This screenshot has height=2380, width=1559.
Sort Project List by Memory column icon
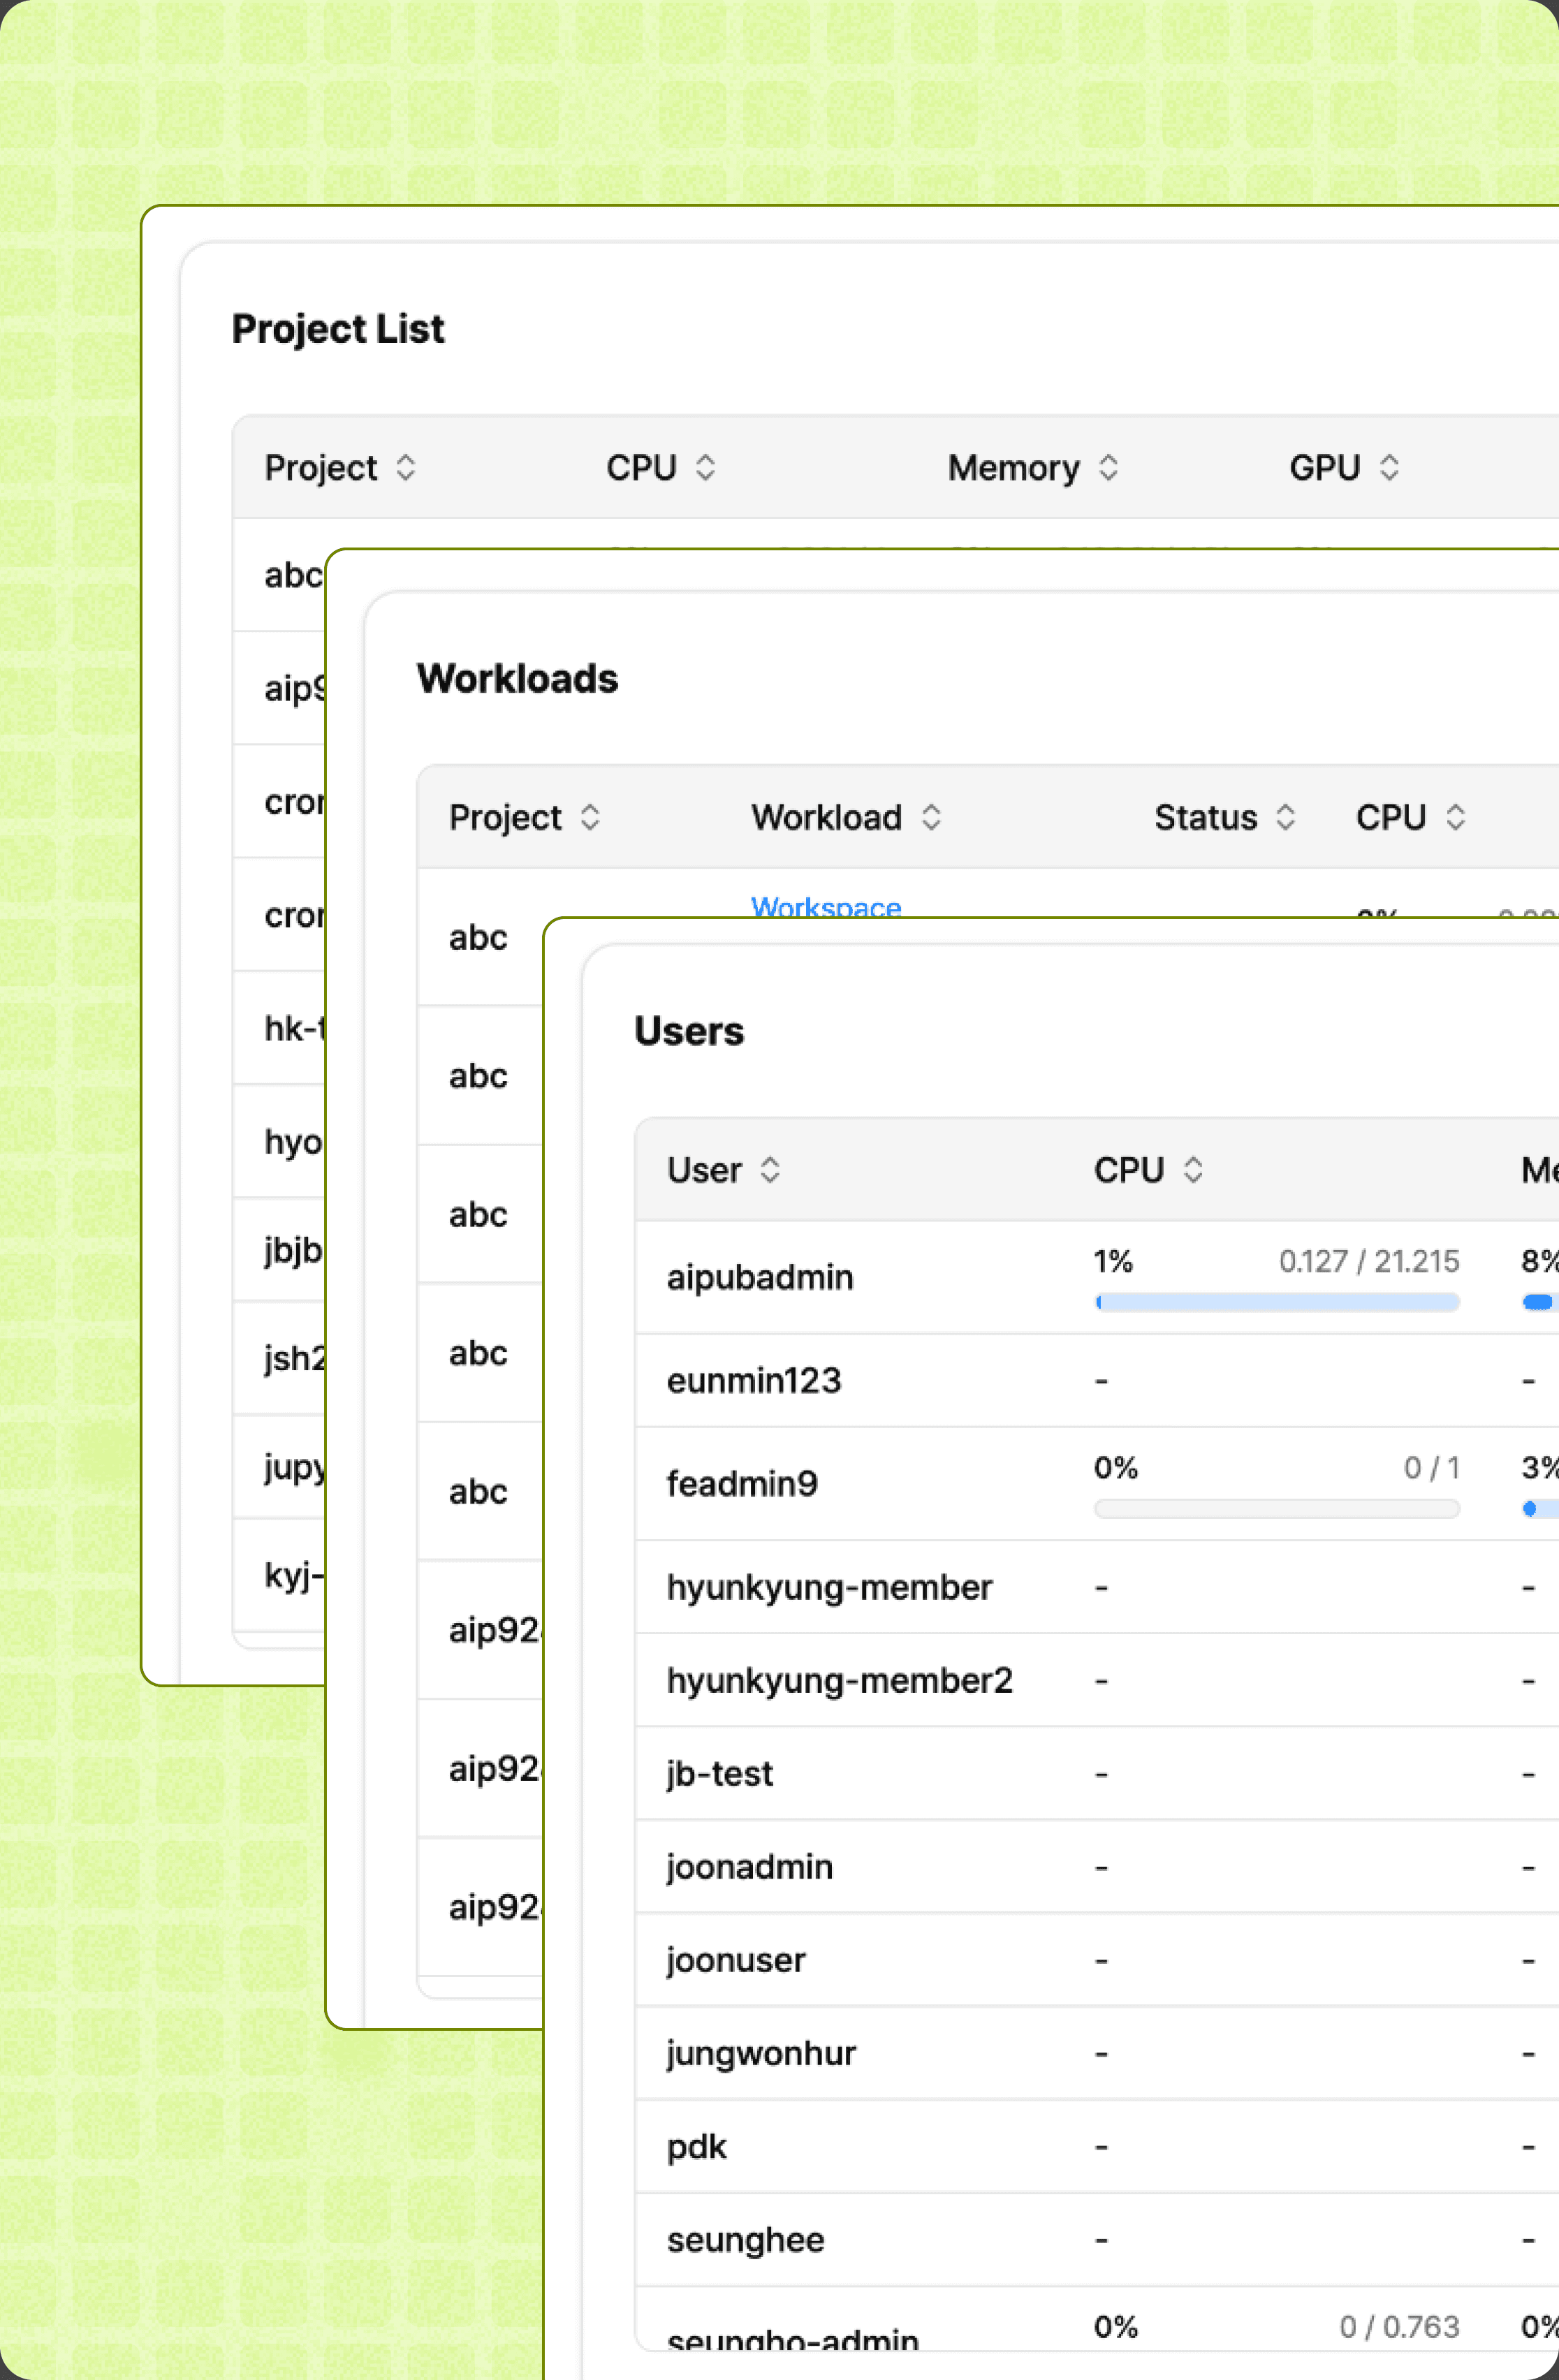(x=1108, y=467)
